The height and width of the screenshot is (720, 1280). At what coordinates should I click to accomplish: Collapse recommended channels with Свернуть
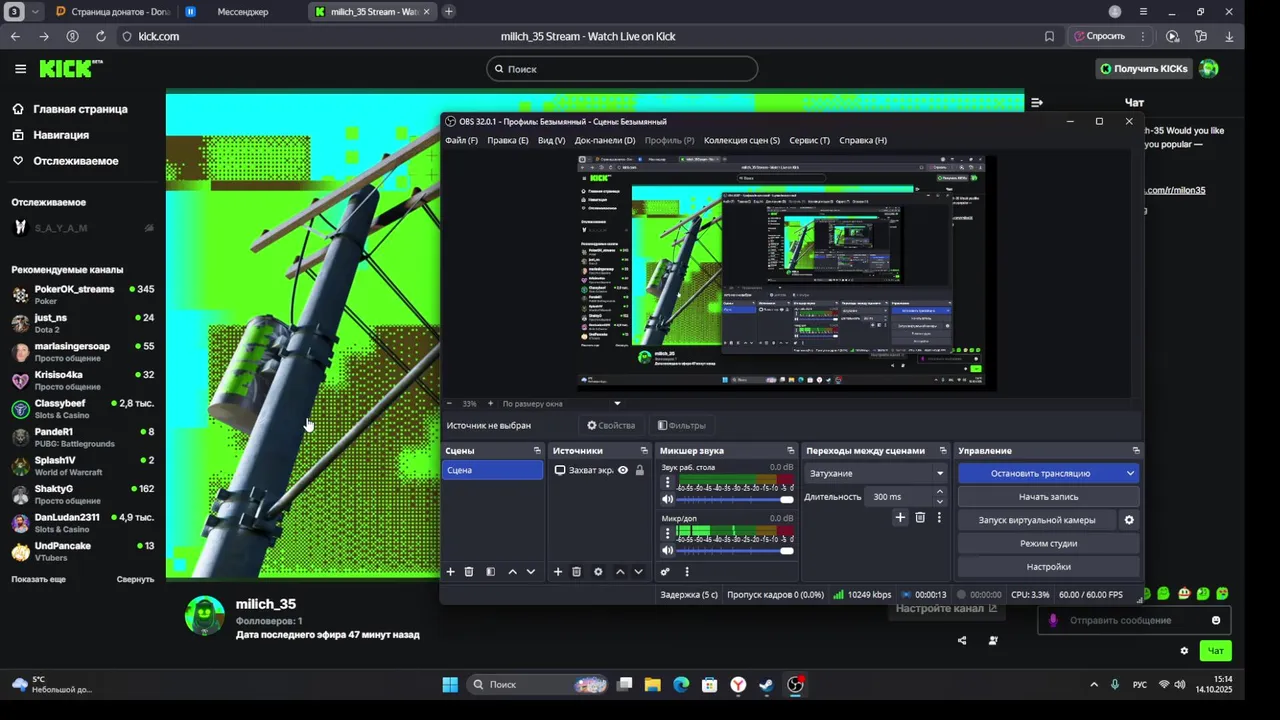[135, 579]
